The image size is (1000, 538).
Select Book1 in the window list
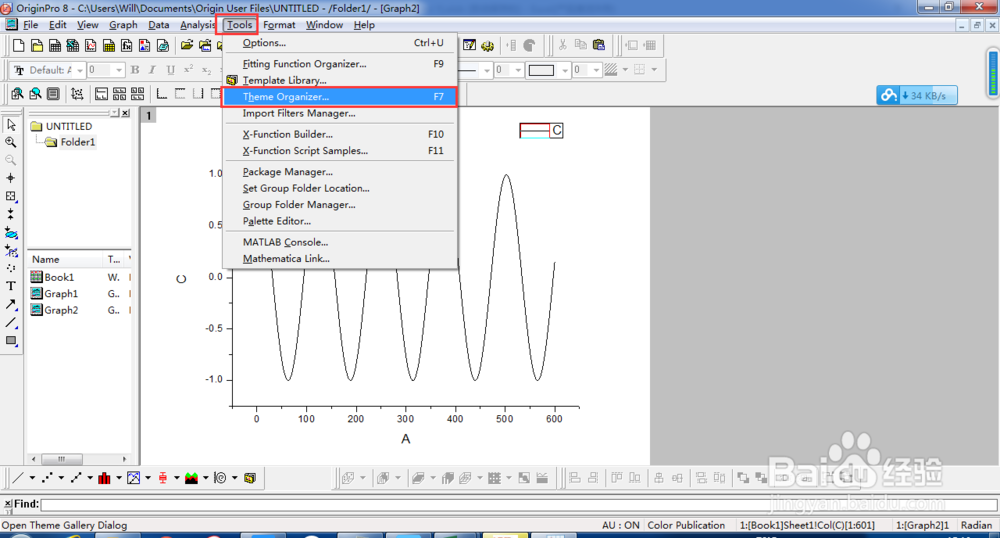click(x=52, y=277)
